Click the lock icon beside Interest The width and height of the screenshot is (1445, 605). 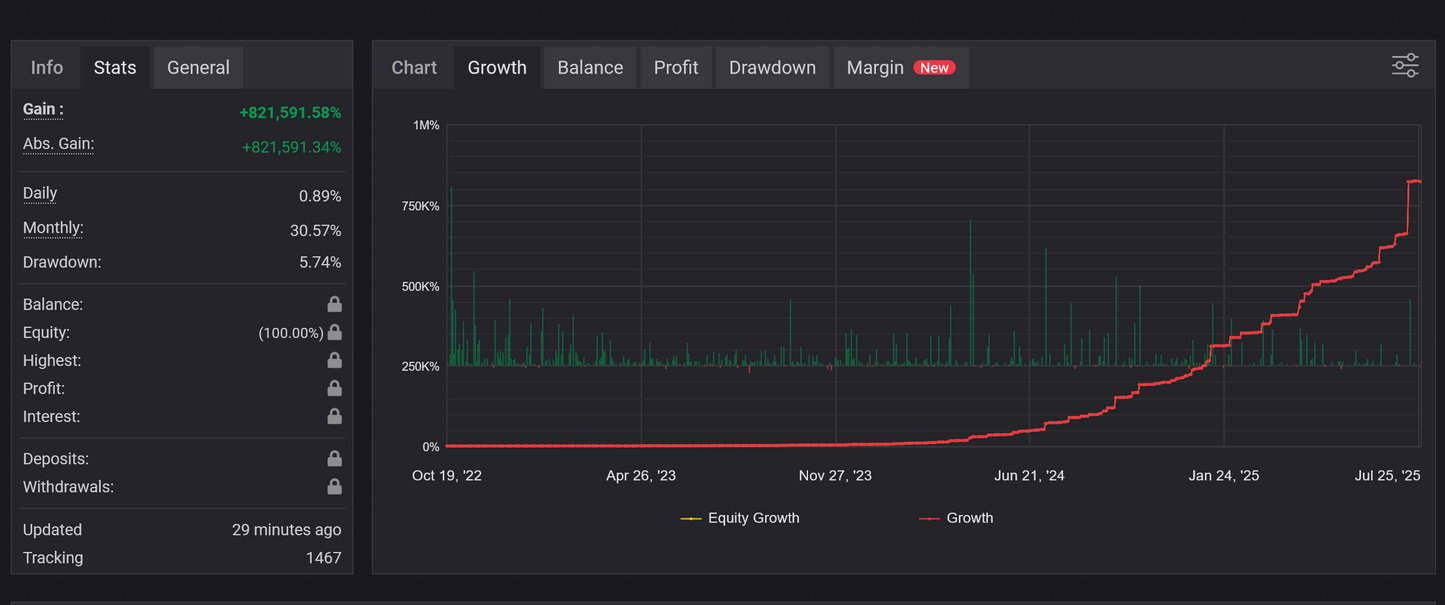(x=334, y=415)
